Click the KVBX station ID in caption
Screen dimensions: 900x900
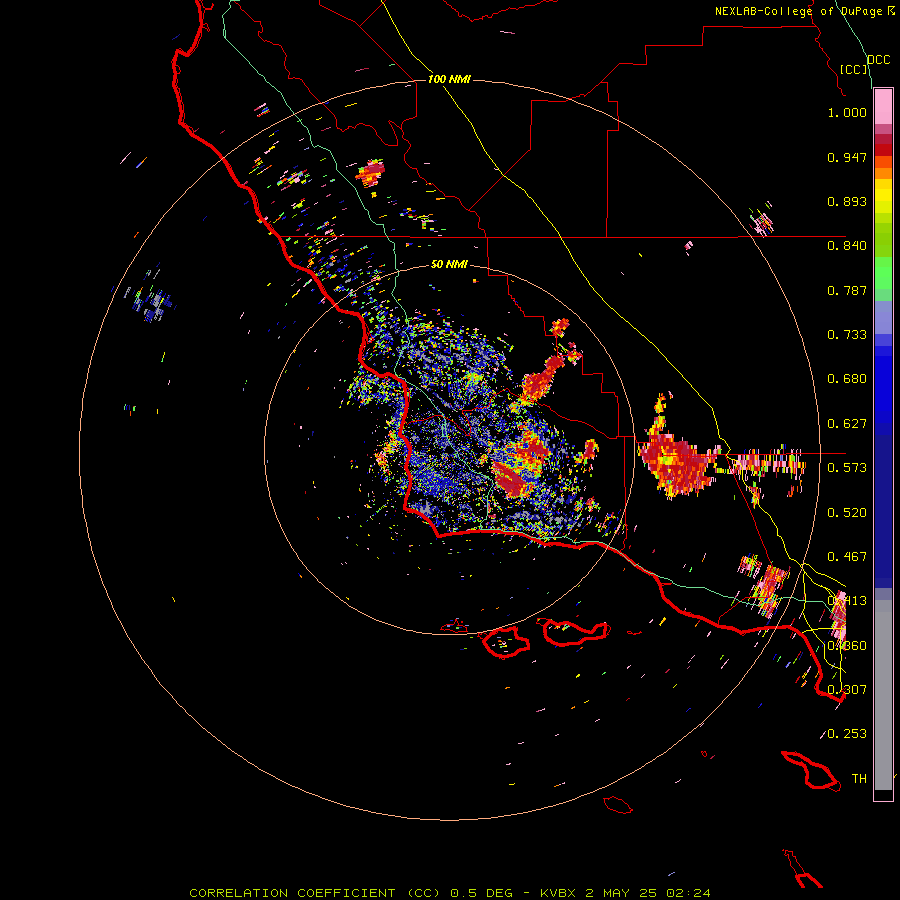click(558, 893)
